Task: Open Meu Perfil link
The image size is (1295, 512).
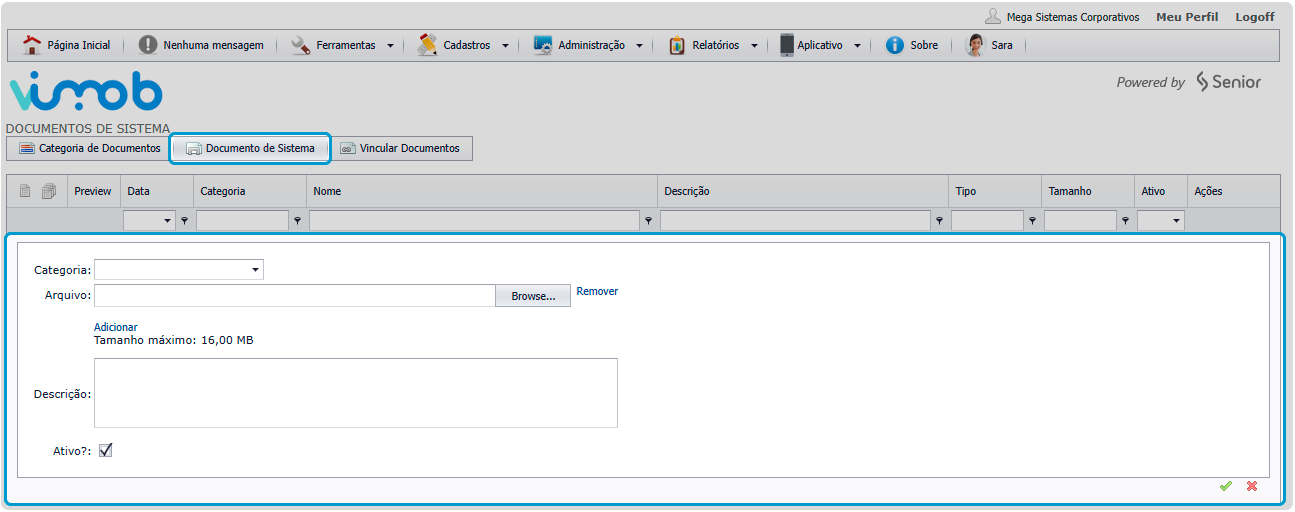Action: tap(1187, 17)
